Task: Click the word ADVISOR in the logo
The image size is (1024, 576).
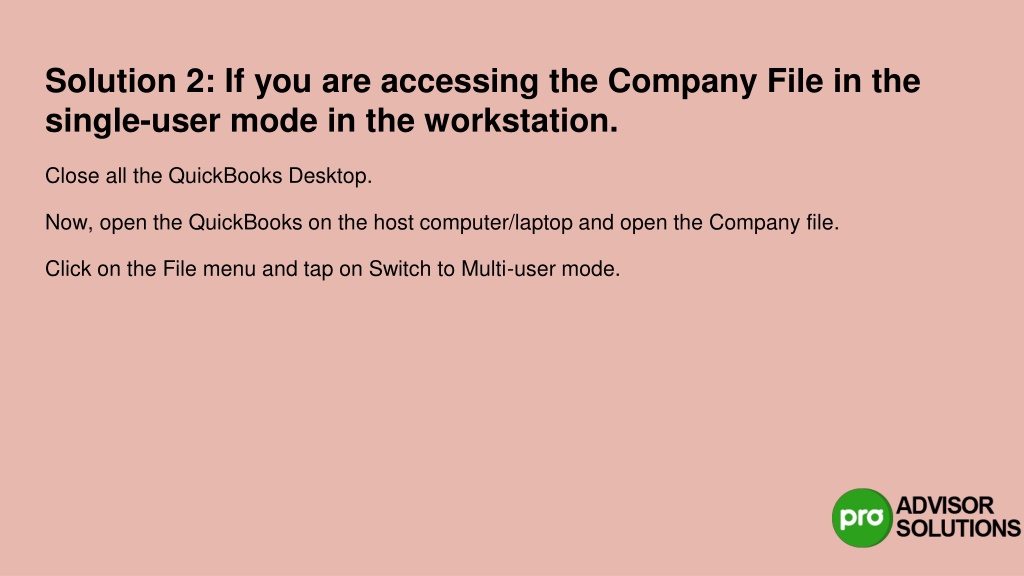Action: tap(944, 505)
